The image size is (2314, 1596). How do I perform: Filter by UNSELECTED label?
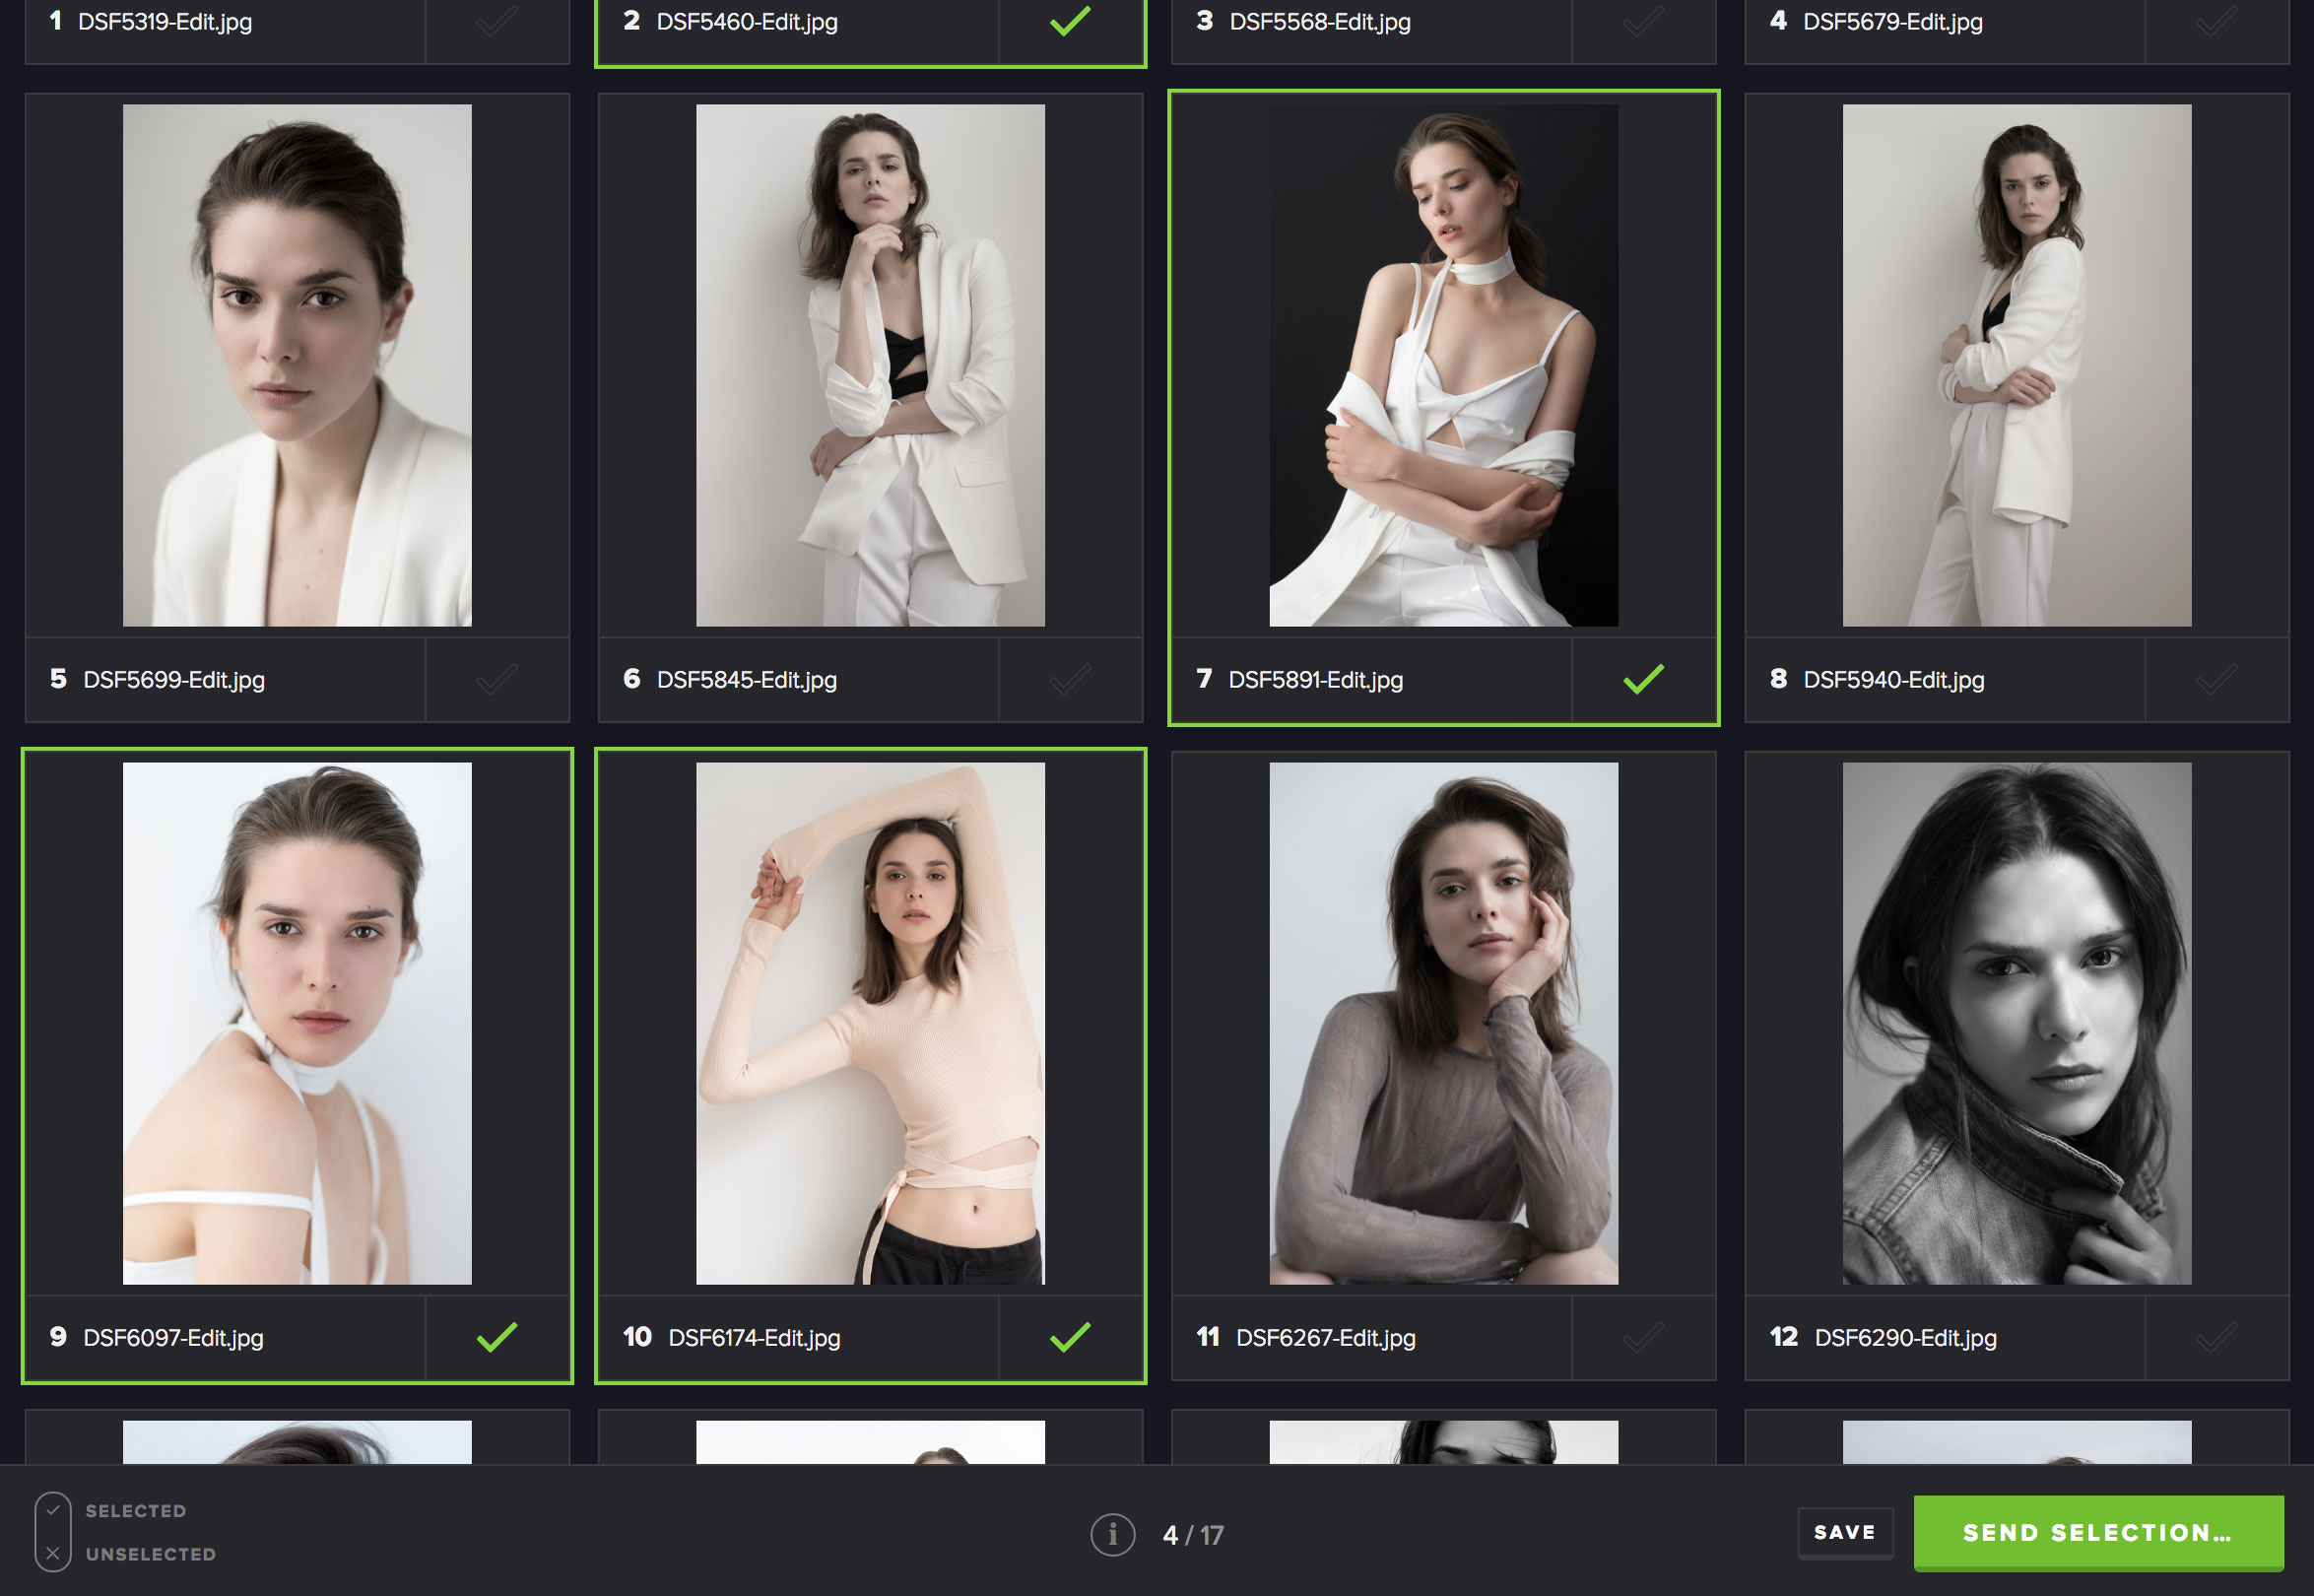point(151,1554)
